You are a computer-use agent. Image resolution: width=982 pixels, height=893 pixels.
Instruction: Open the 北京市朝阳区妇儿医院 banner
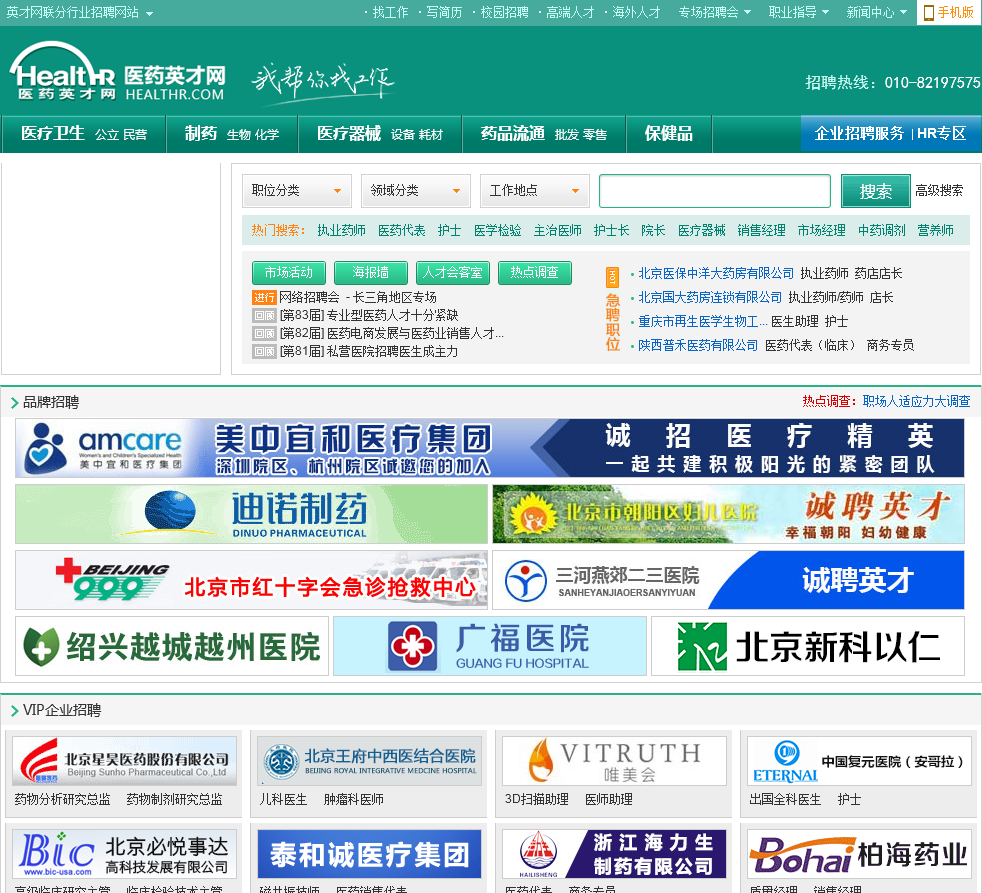(728, 514)
